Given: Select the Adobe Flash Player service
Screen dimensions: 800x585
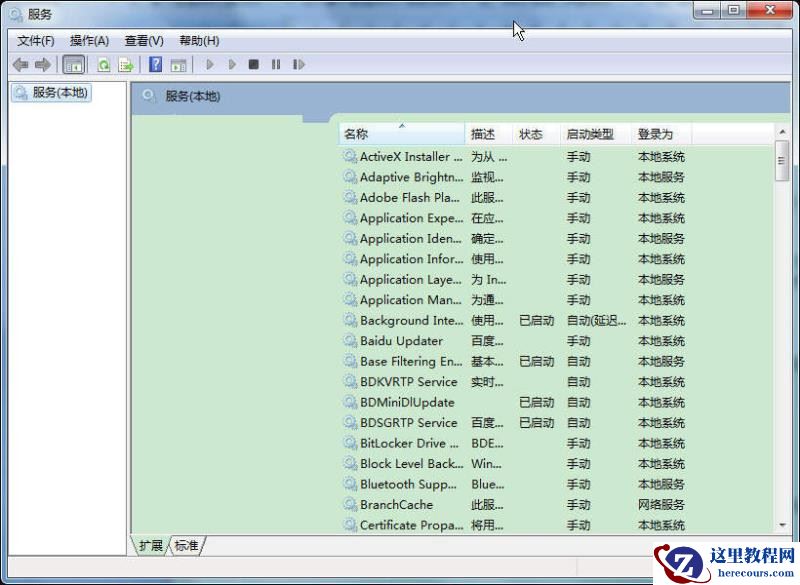Looking at the screenshot, I should (x=410, y=197).
